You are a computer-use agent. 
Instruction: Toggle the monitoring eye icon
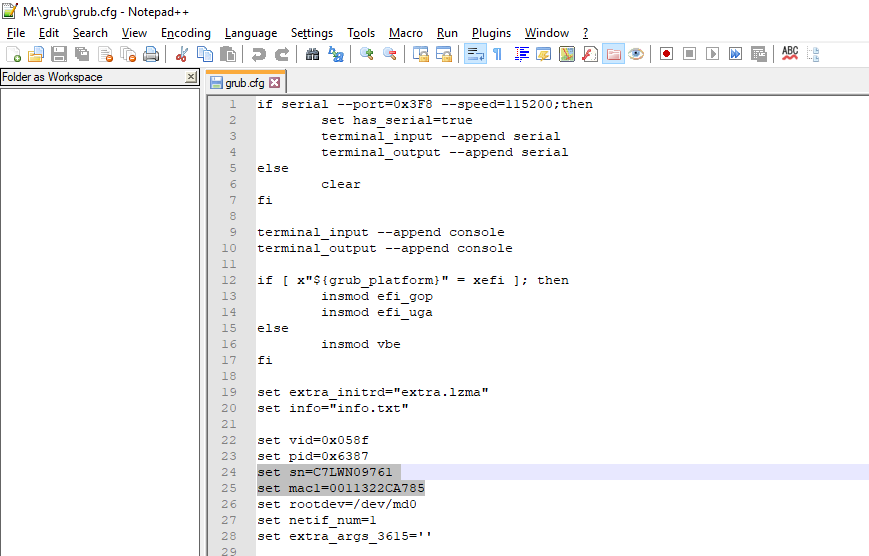coord(636,54)
